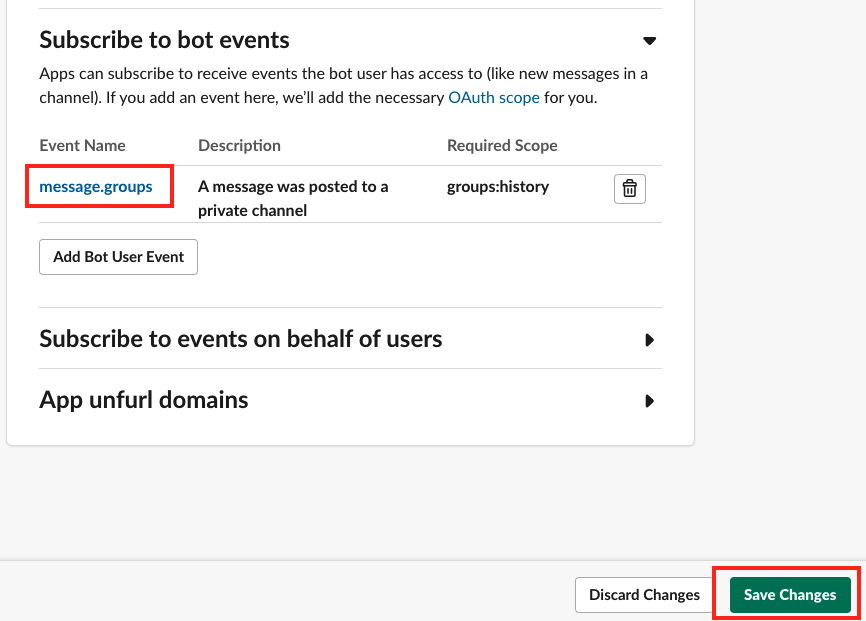Screen dimensions: 866x621
Task: Open the message.groups event link
Action: pos(96,187)
